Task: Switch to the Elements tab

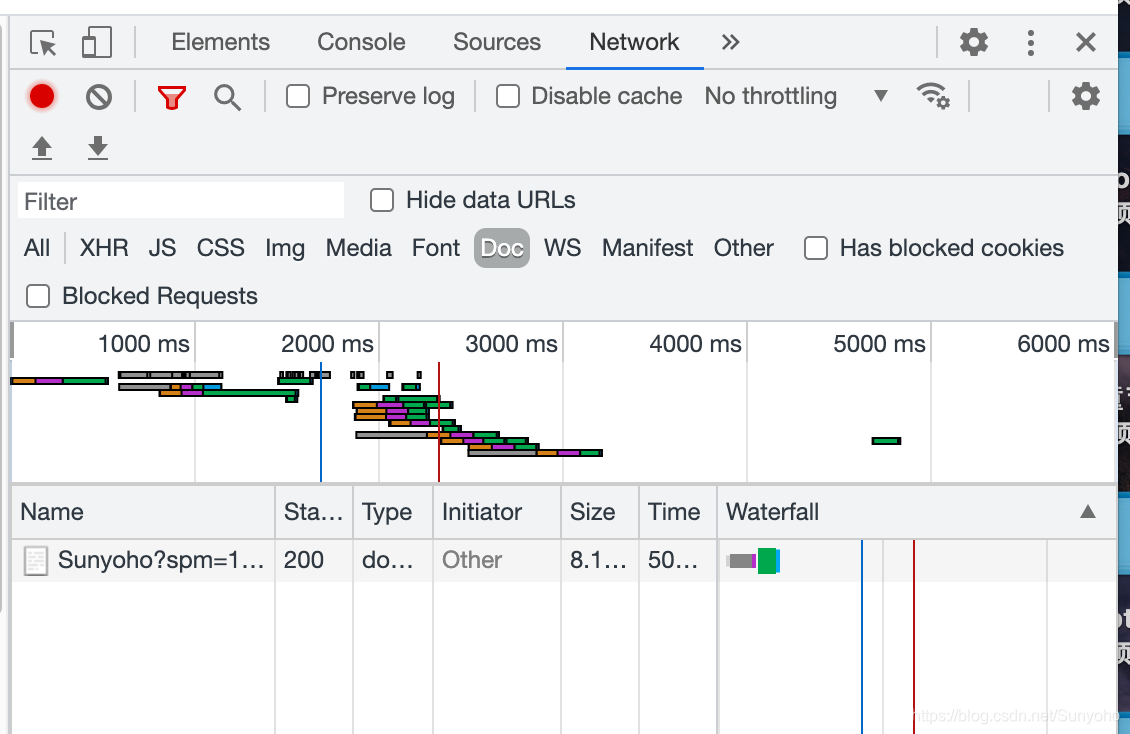Action: point(221,42)
